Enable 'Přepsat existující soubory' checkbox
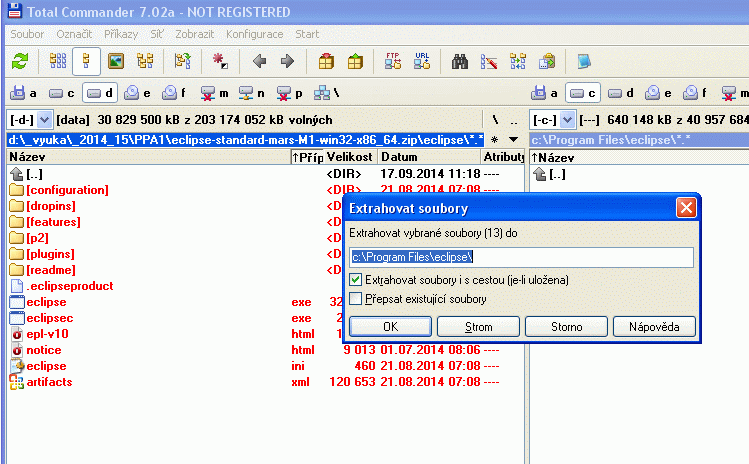This screenshot has height=464, width=749. pyautogui.click(x=355, y=299)
